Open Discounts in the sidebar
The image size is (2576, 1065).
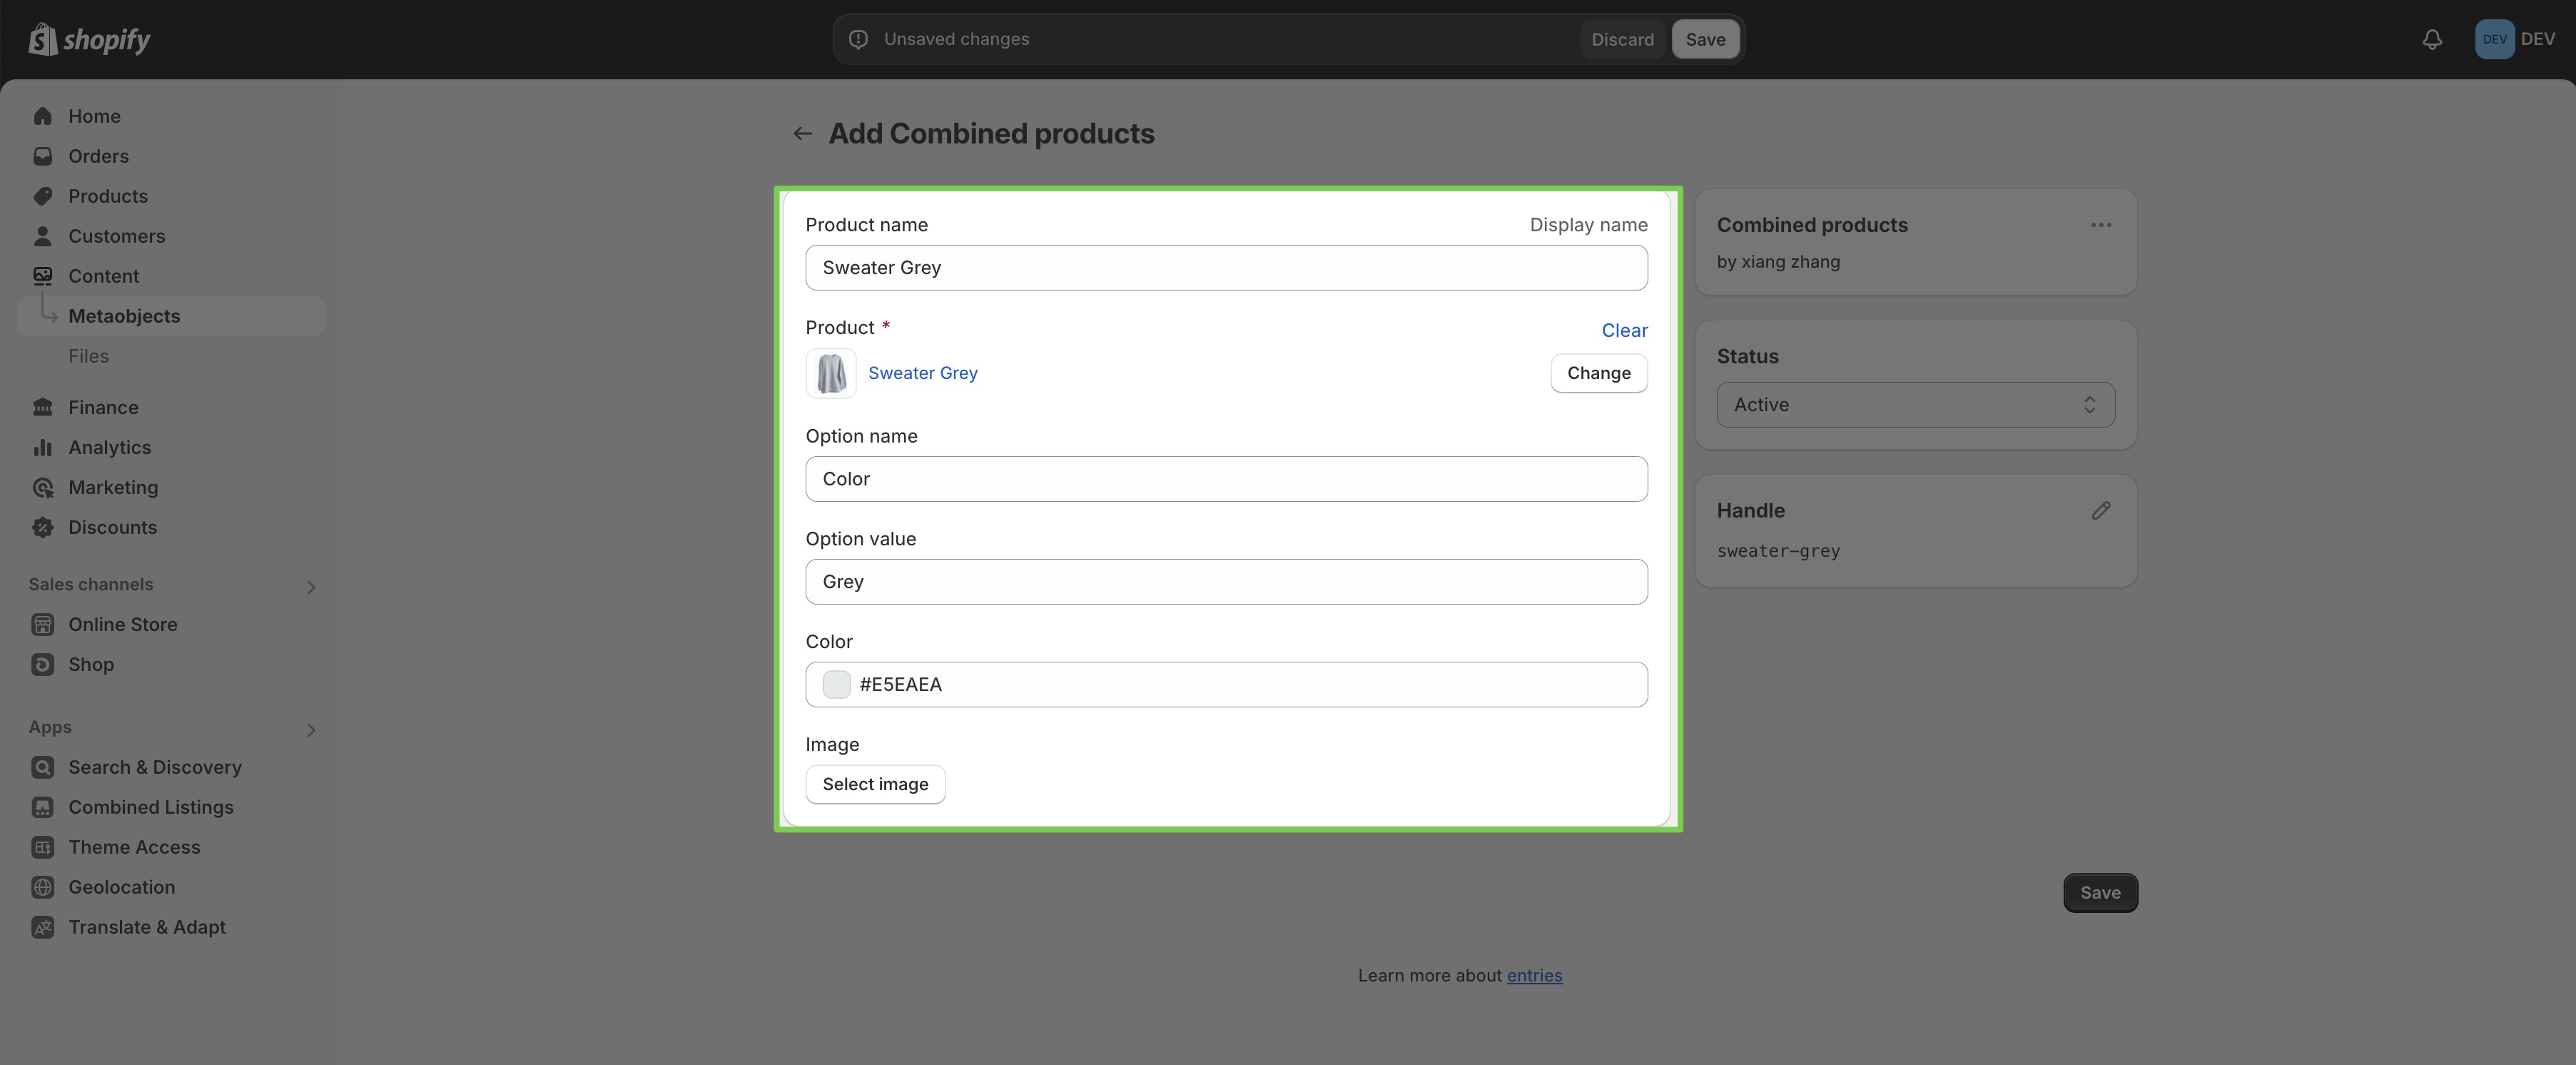pos(112,527)
